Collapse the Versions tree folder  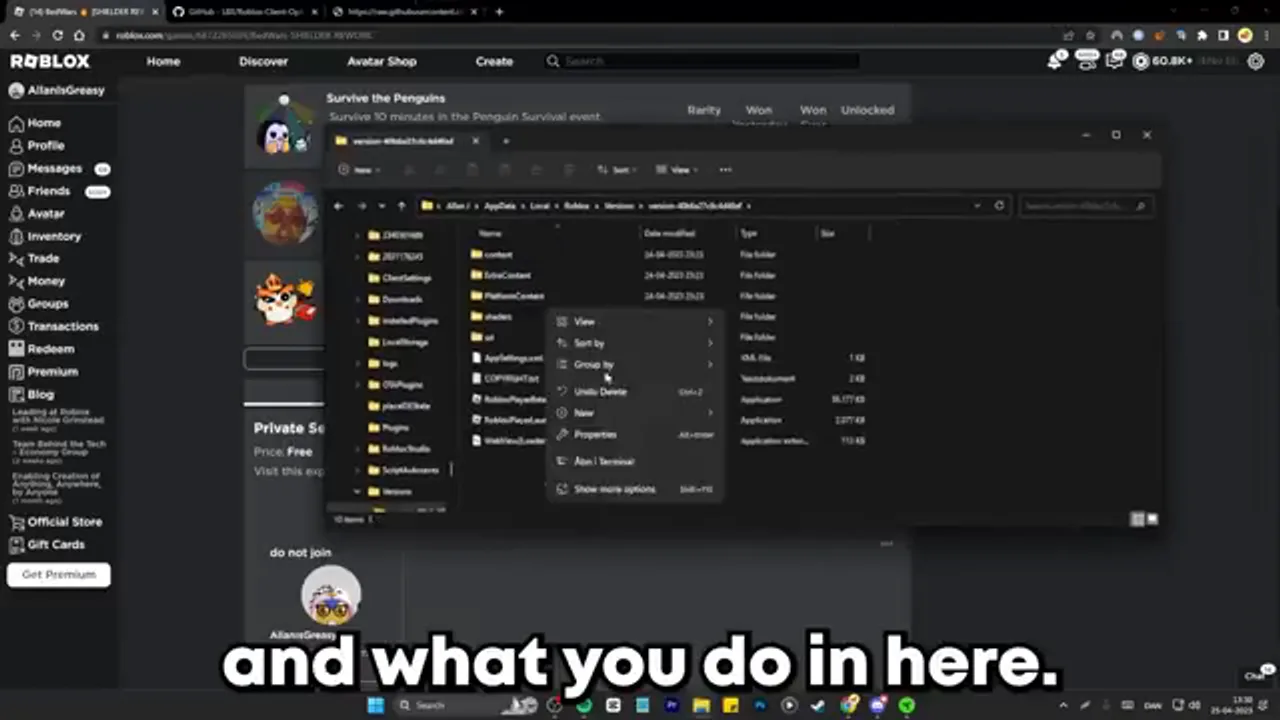357,492
